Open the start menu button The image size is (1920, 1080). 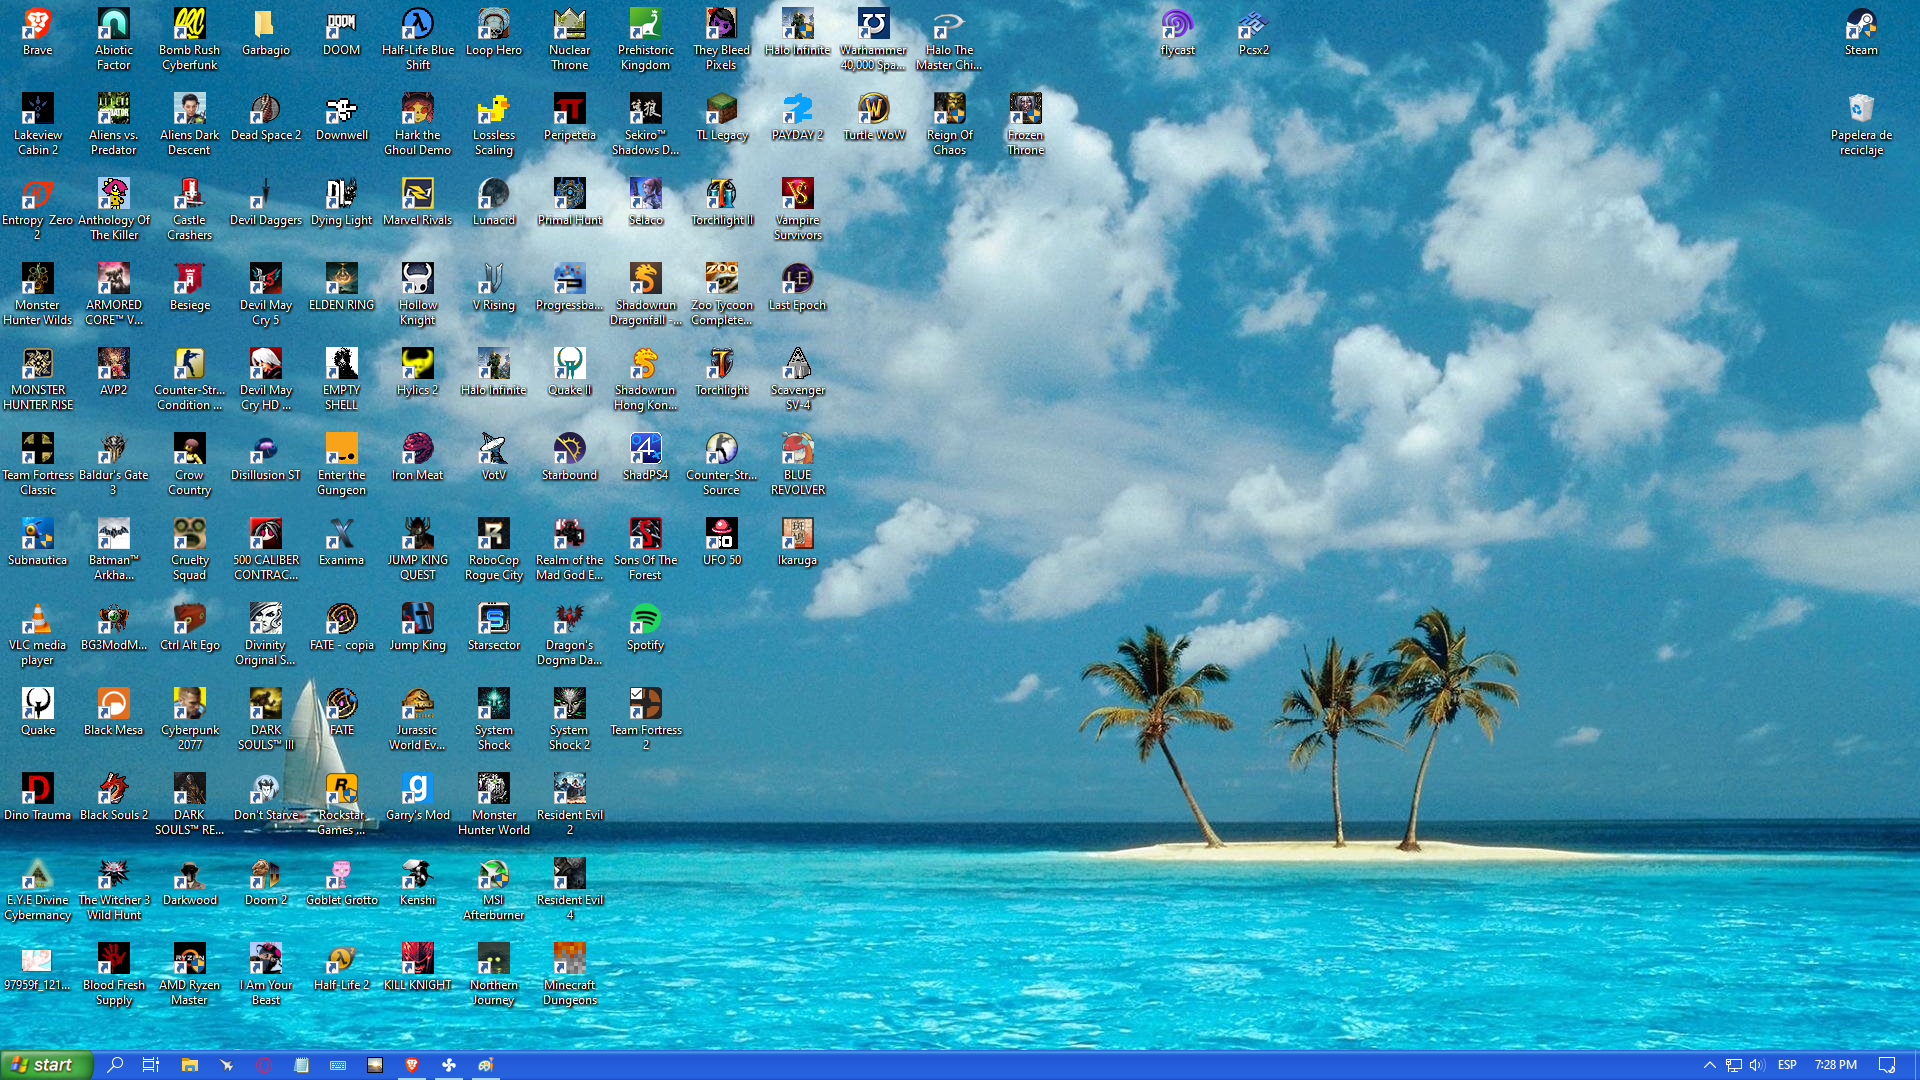46,1065
